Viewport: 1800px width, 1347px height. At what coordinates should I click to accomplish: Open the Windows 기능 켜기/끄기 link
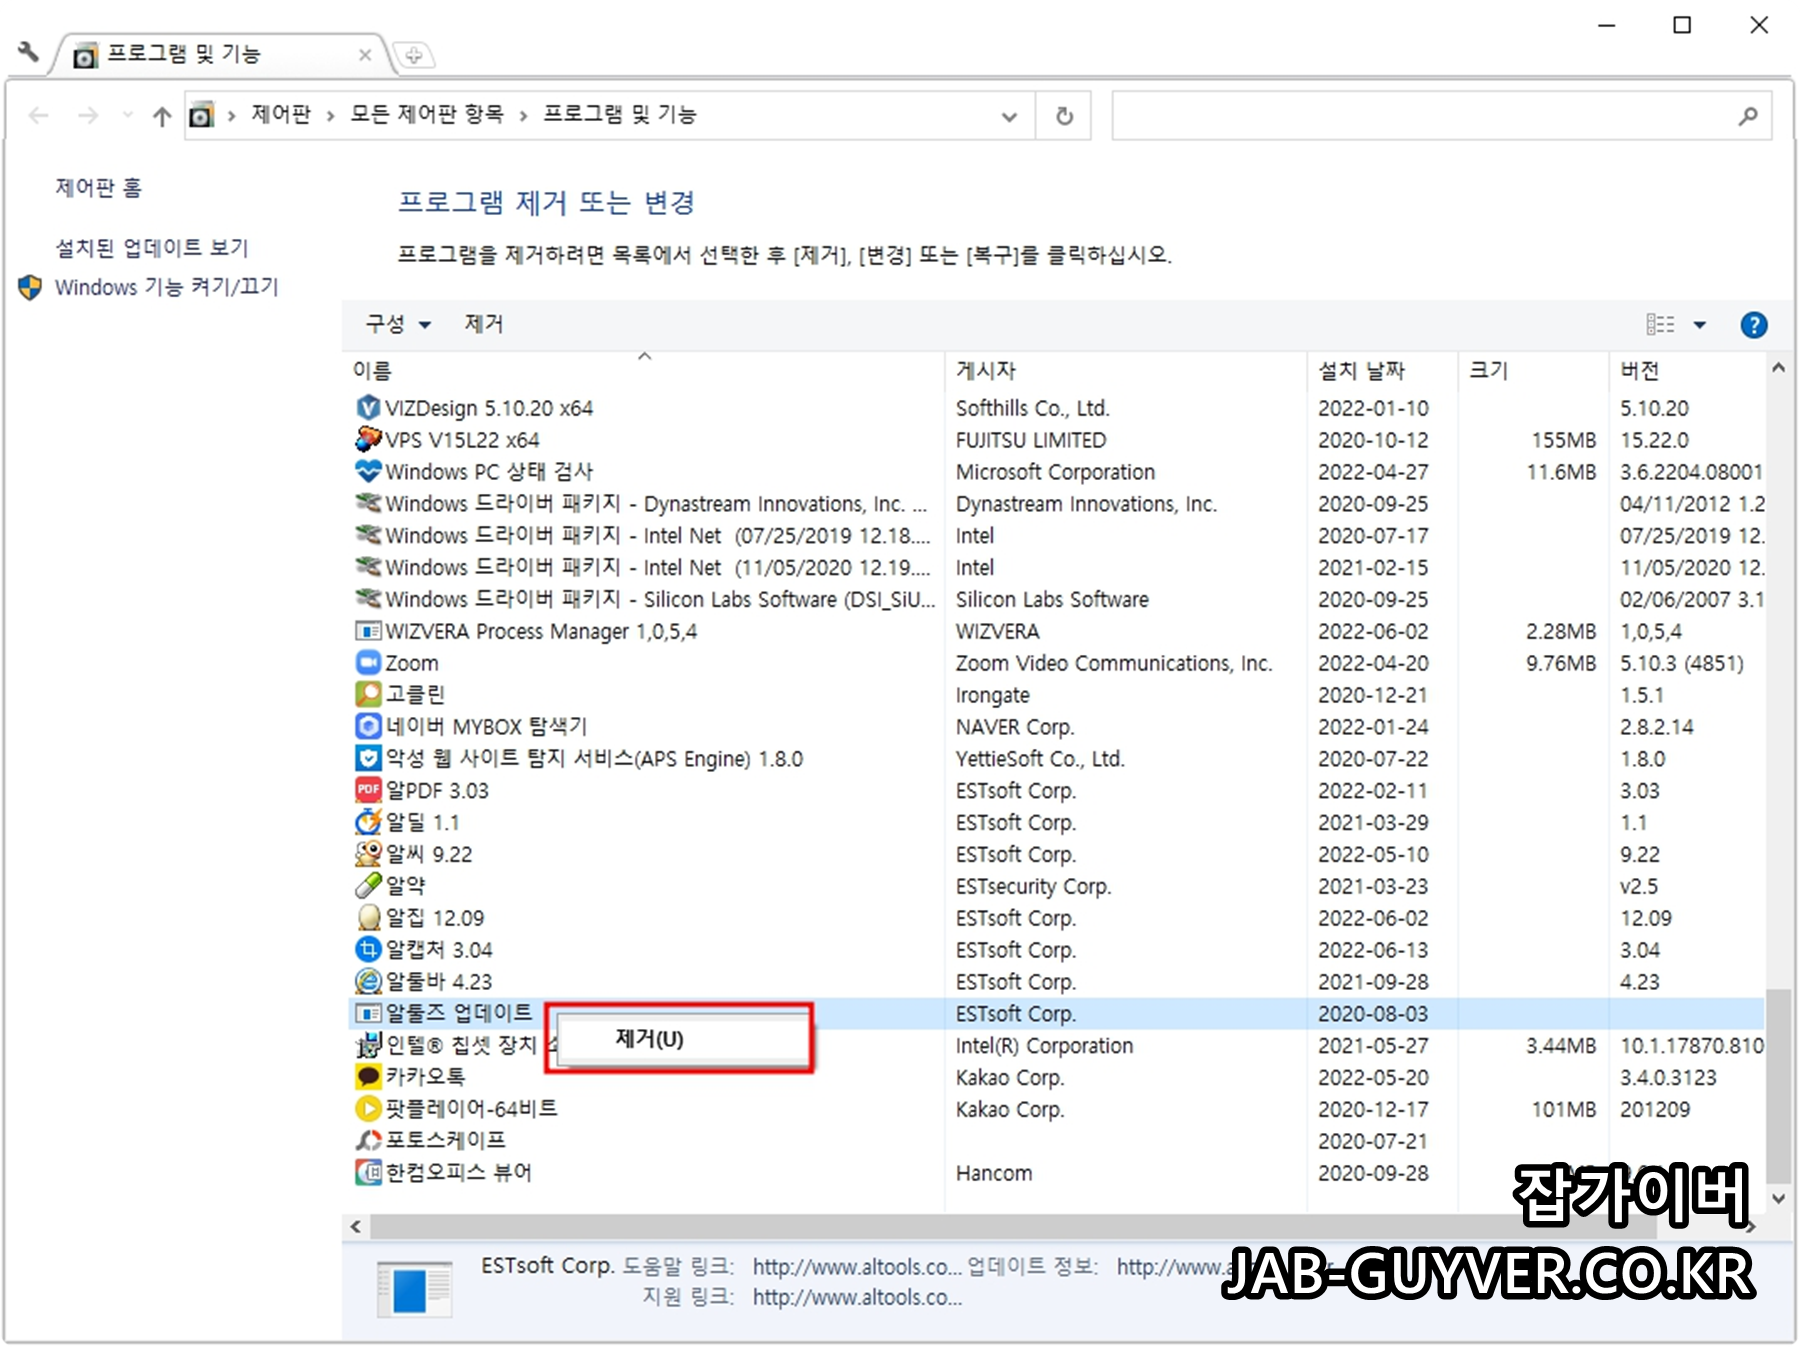point(166,287)
